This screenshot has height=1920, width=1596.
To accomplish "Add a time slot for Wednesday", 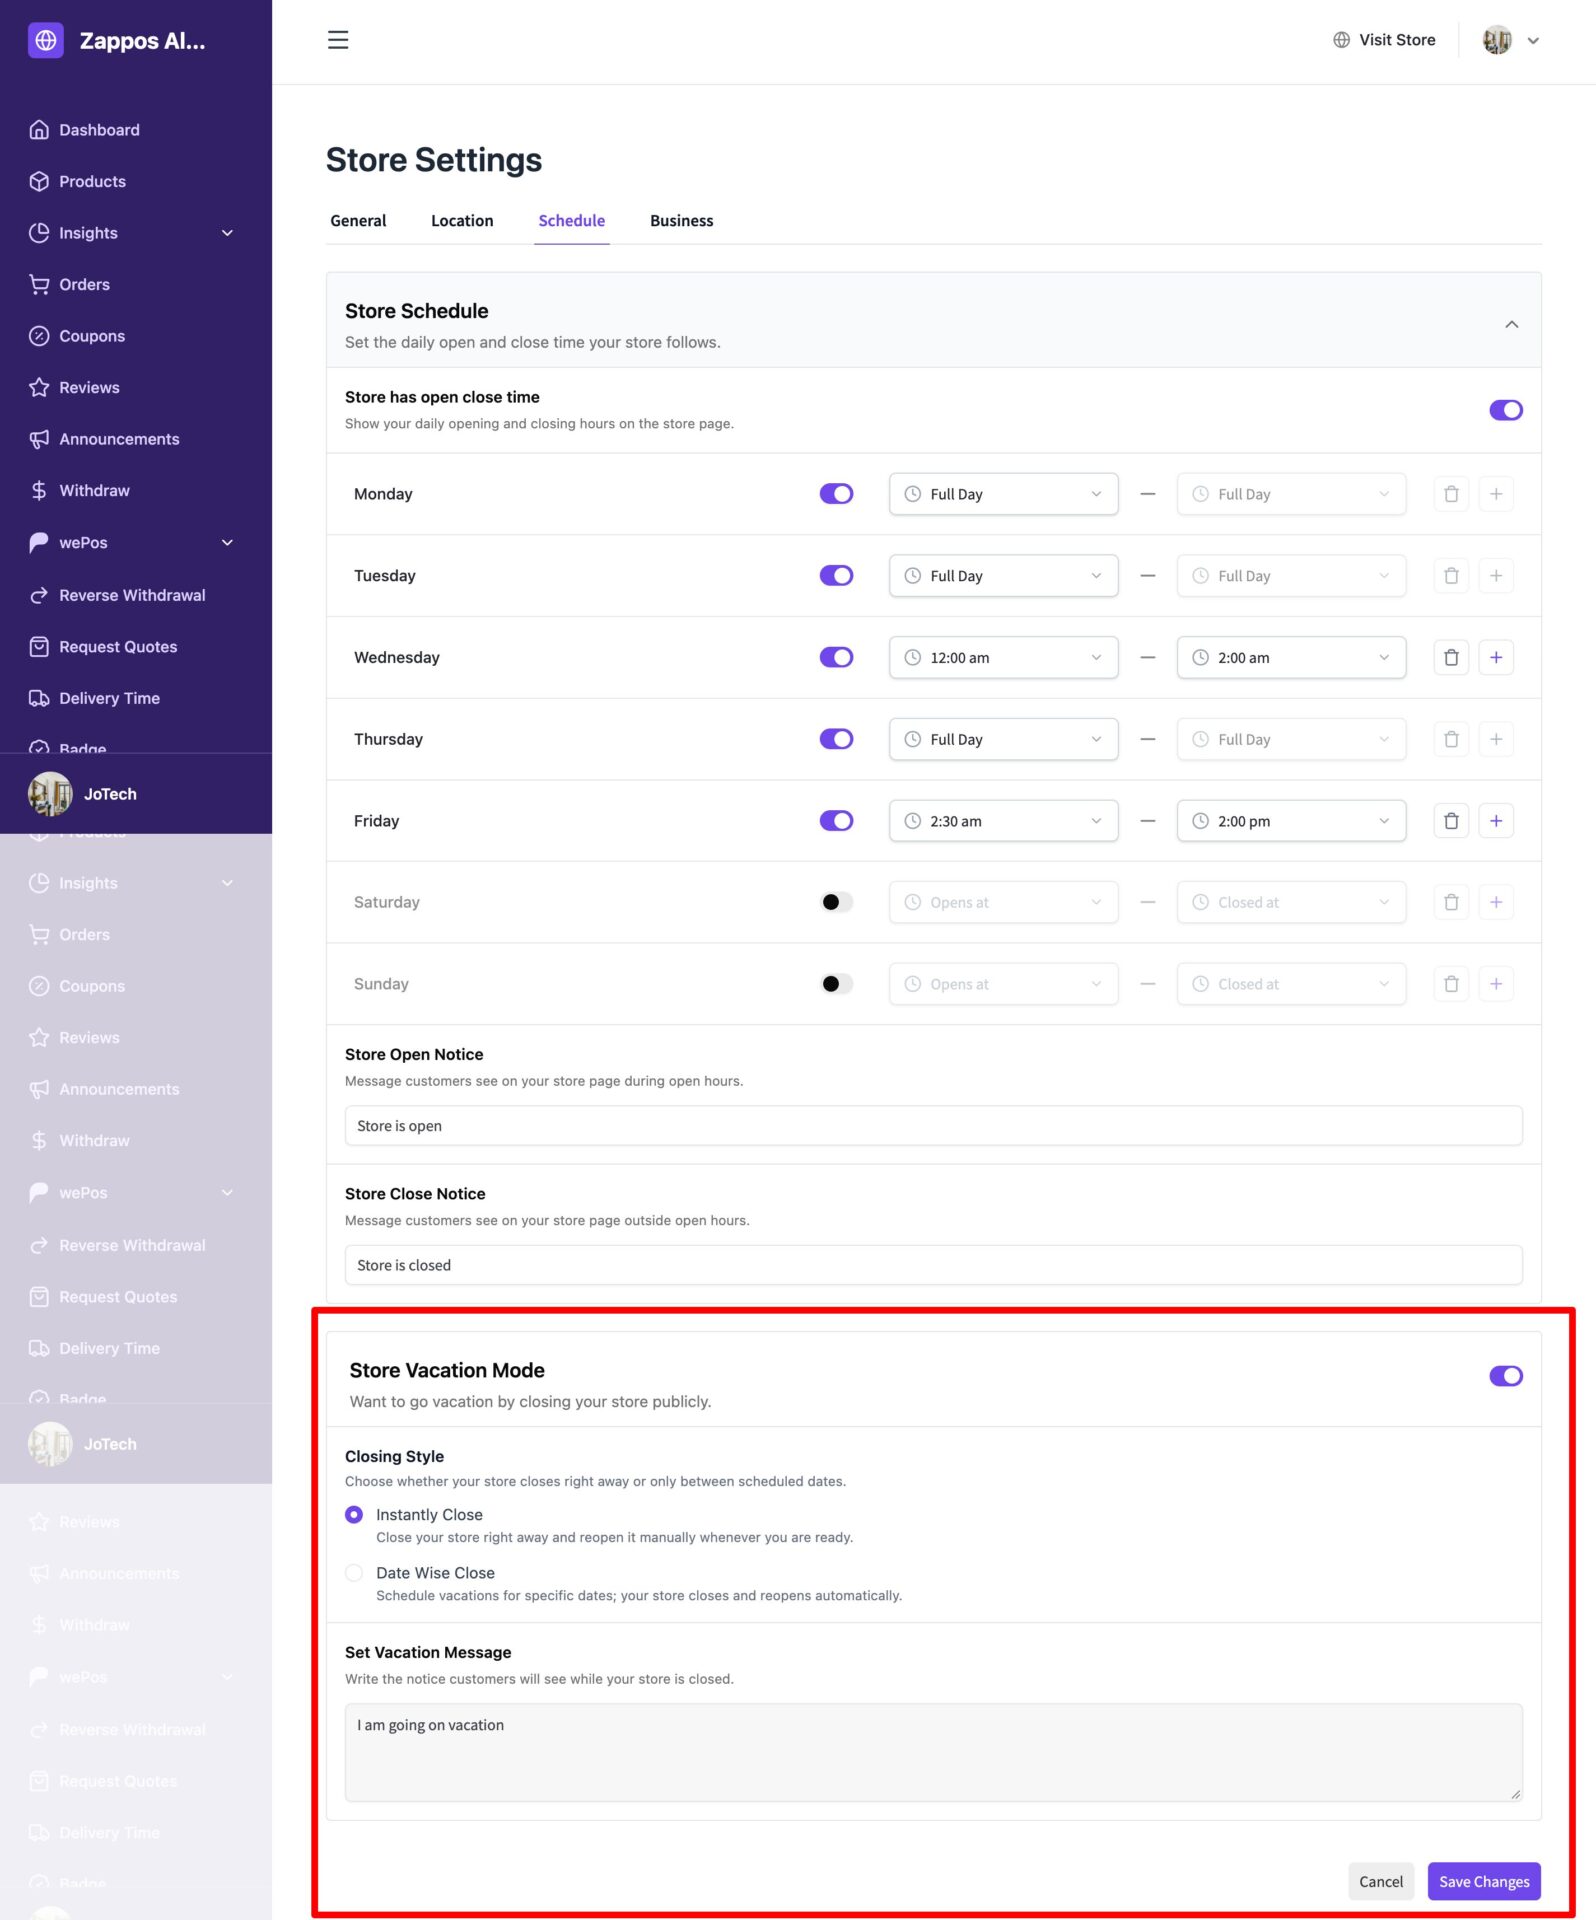I will [1496, 657].
